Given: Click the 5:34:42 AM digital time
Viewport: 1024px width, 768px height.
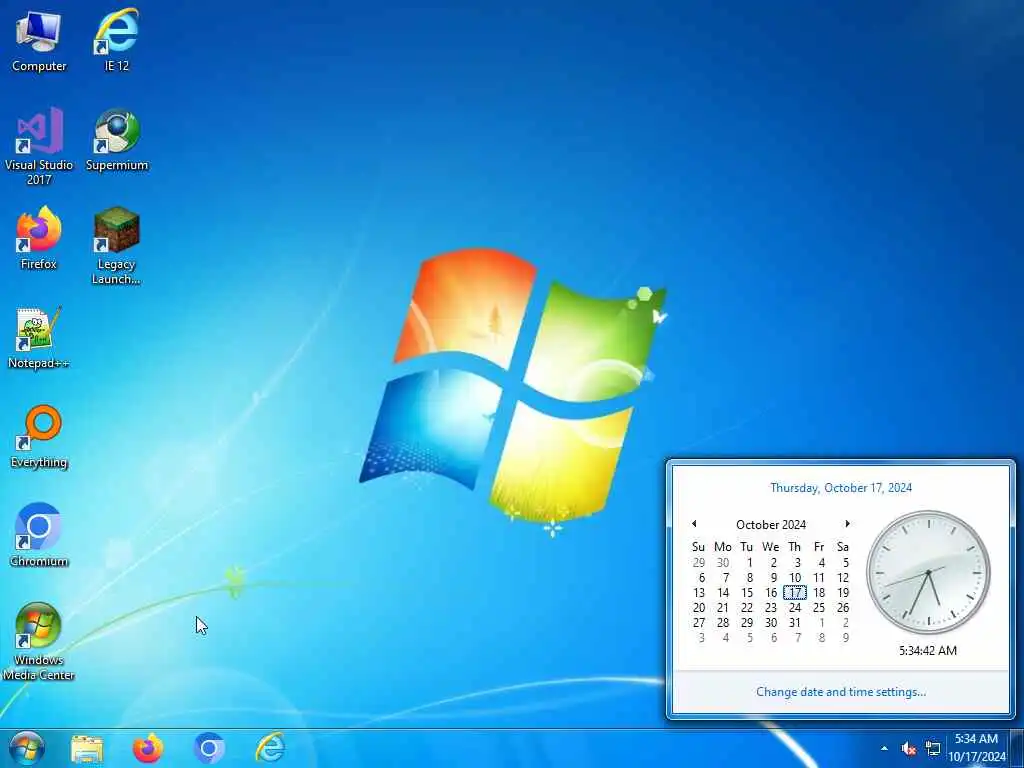Looking at the screenshot, I should point(928,650).
